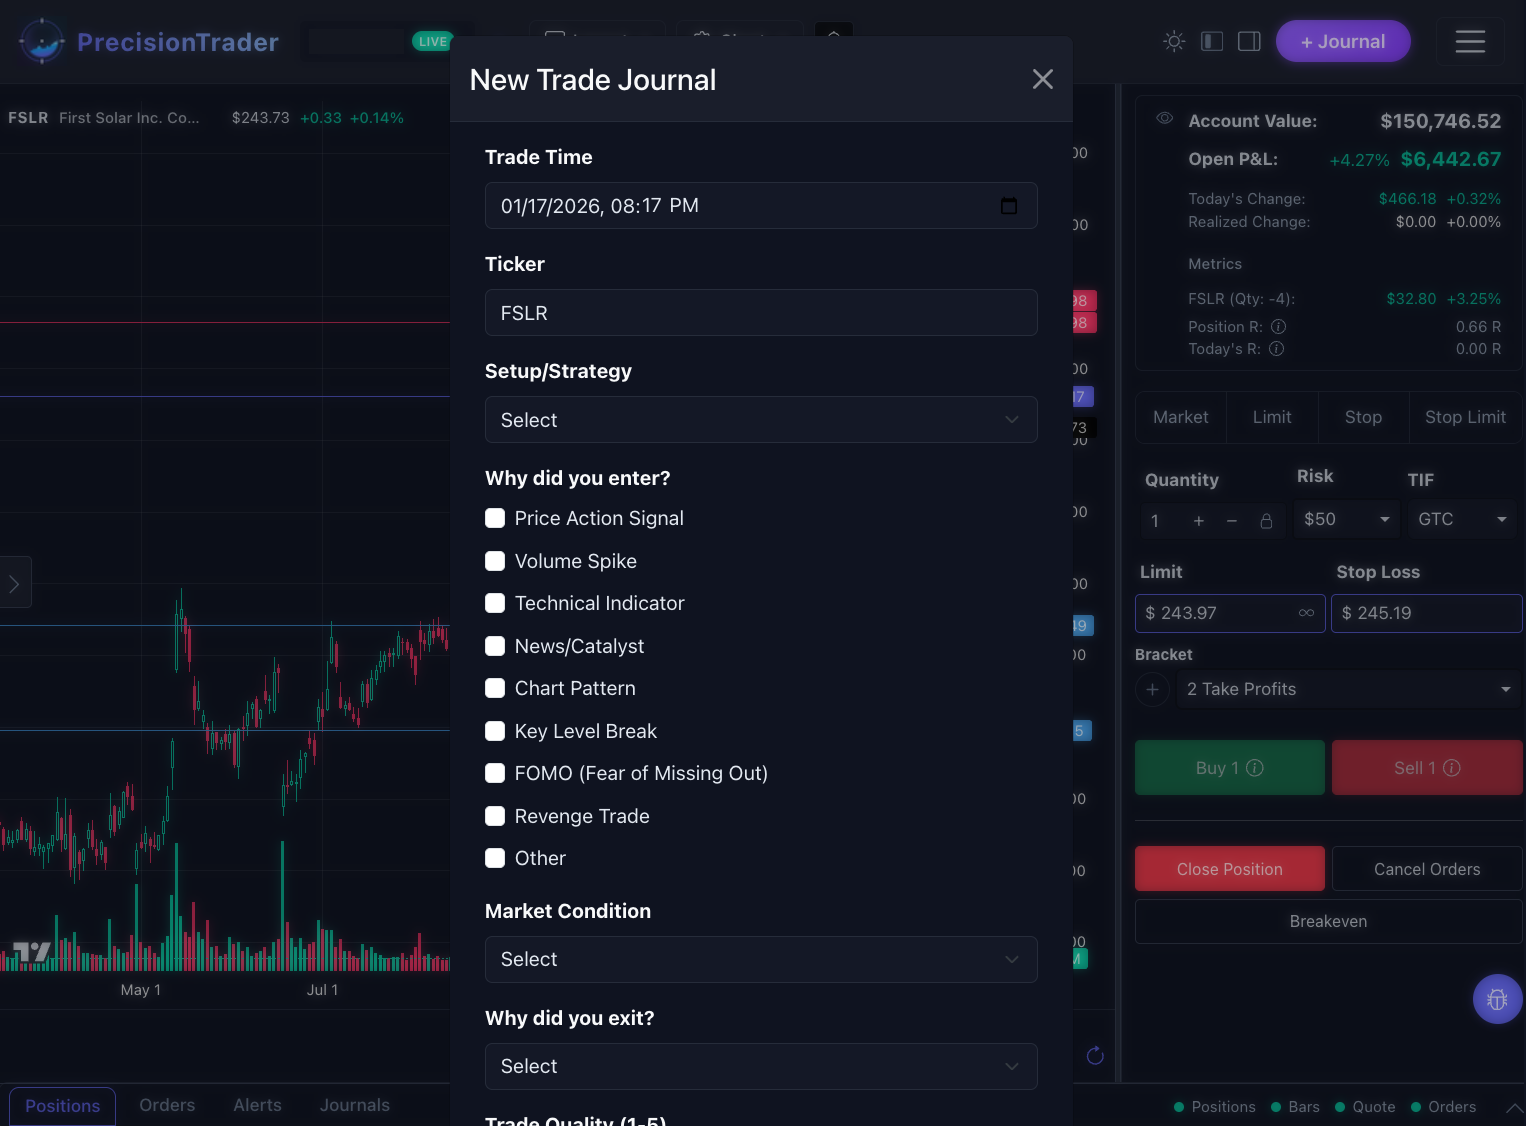1526x1126 pixels.
Task: Check Technical Indicator checkbox
Action: 495,603
